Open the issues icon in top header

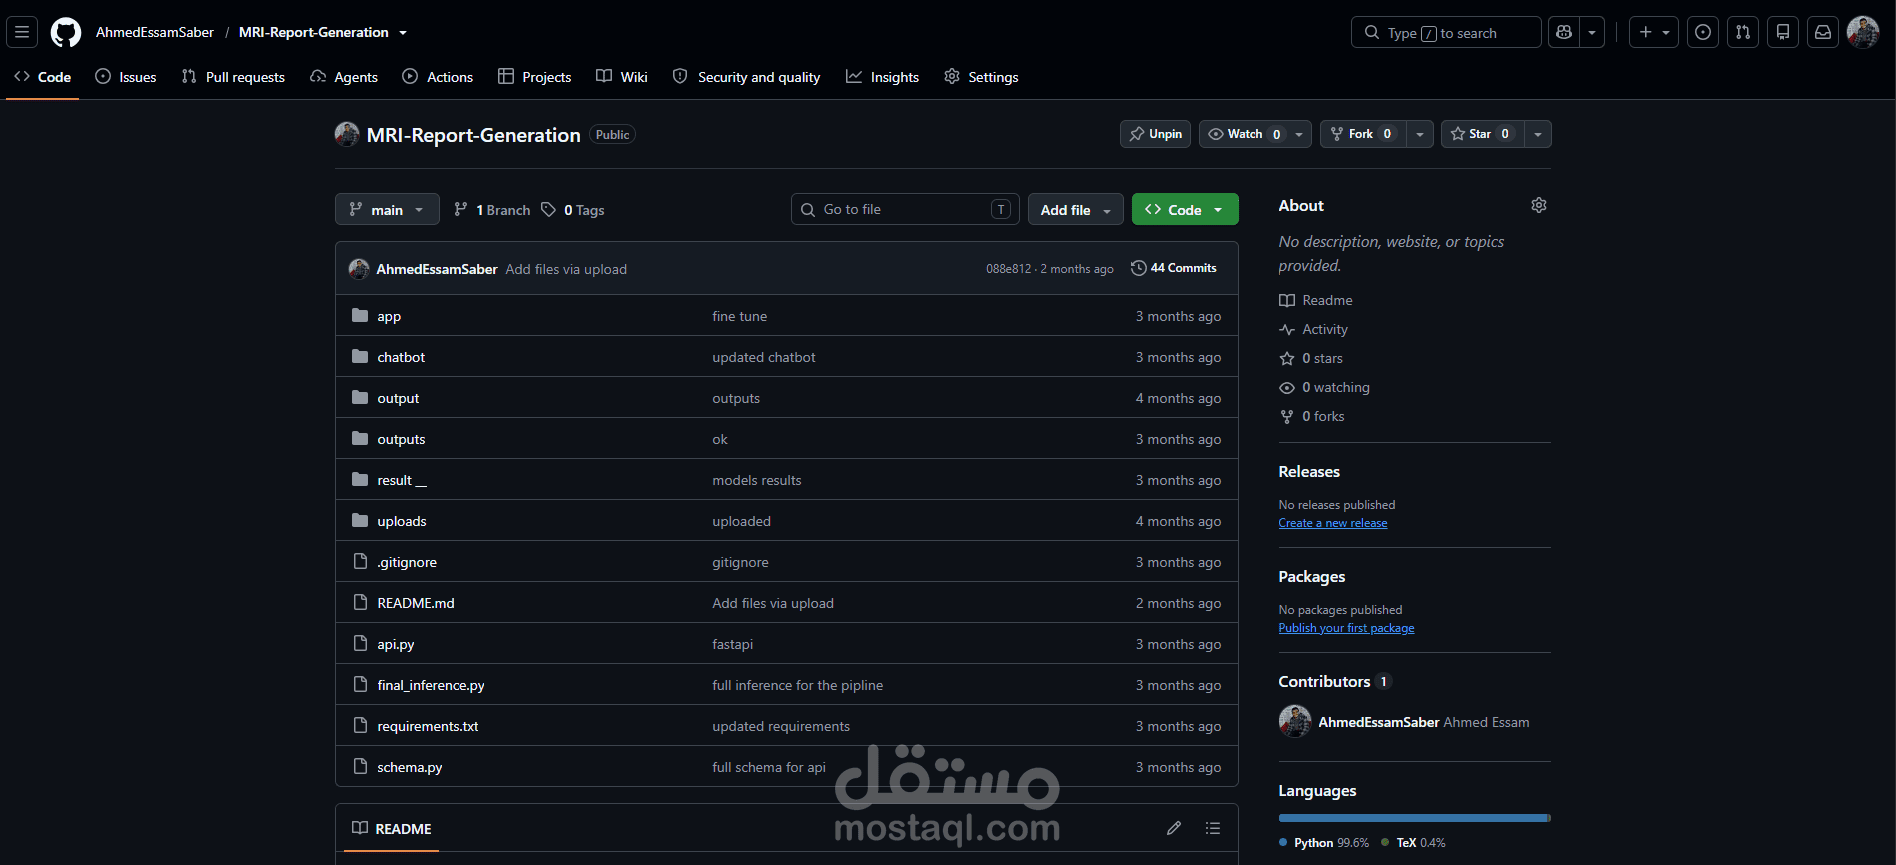click(1703, 32)
